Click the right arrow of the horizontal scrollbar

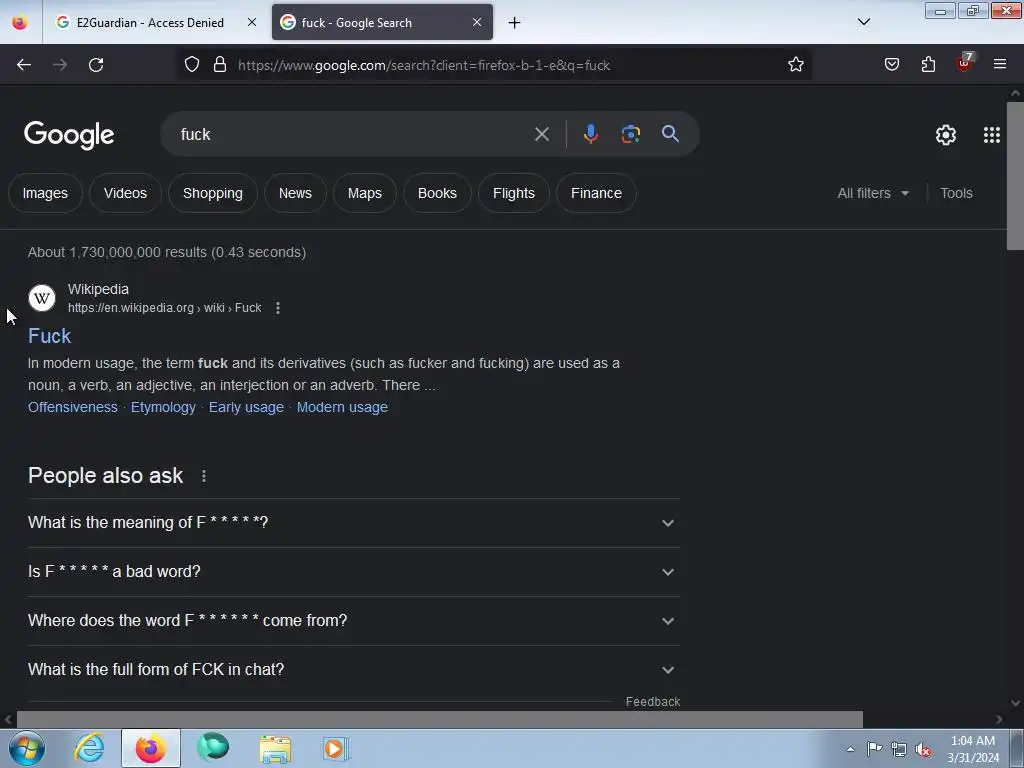click(x=999, y=720)
